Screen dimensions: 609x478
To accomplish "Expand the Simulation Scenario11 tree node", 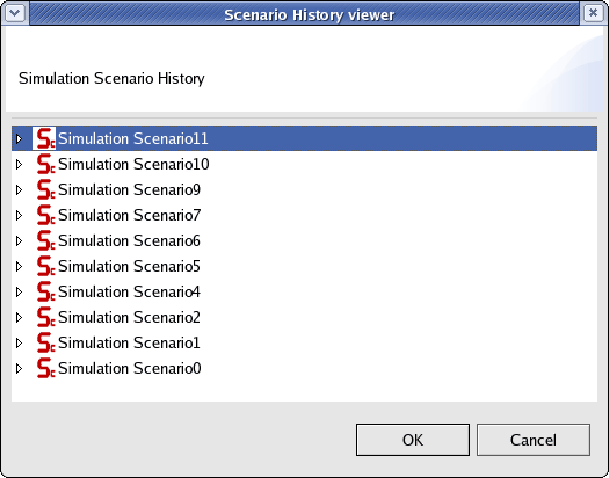I will click(x=19, y=139).
